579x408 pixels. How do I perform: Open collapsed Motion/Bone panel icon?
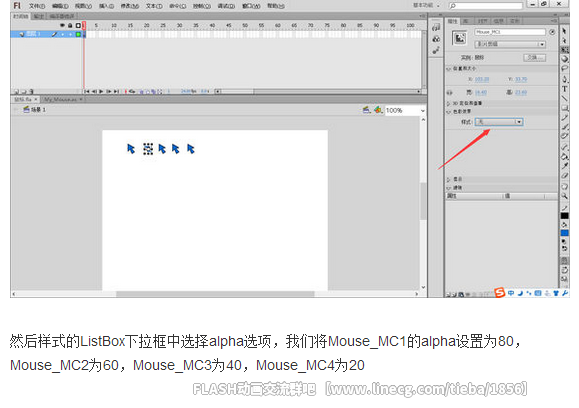tap(436, 50)
